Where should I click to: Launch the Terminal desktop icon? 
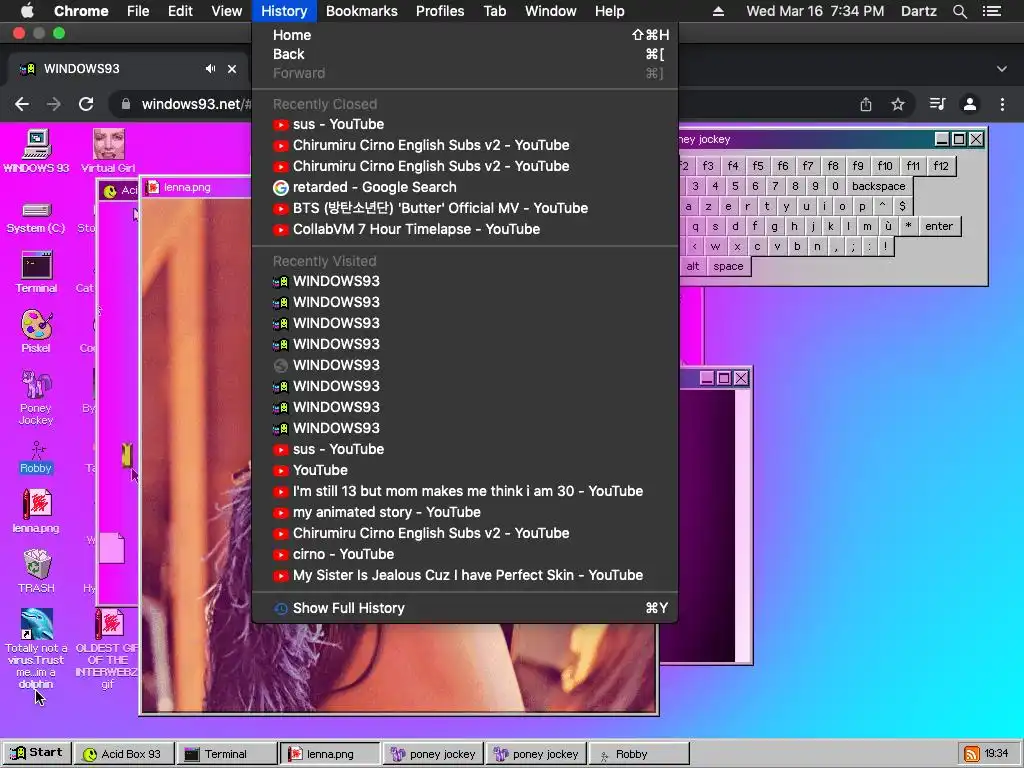(37, 272)
